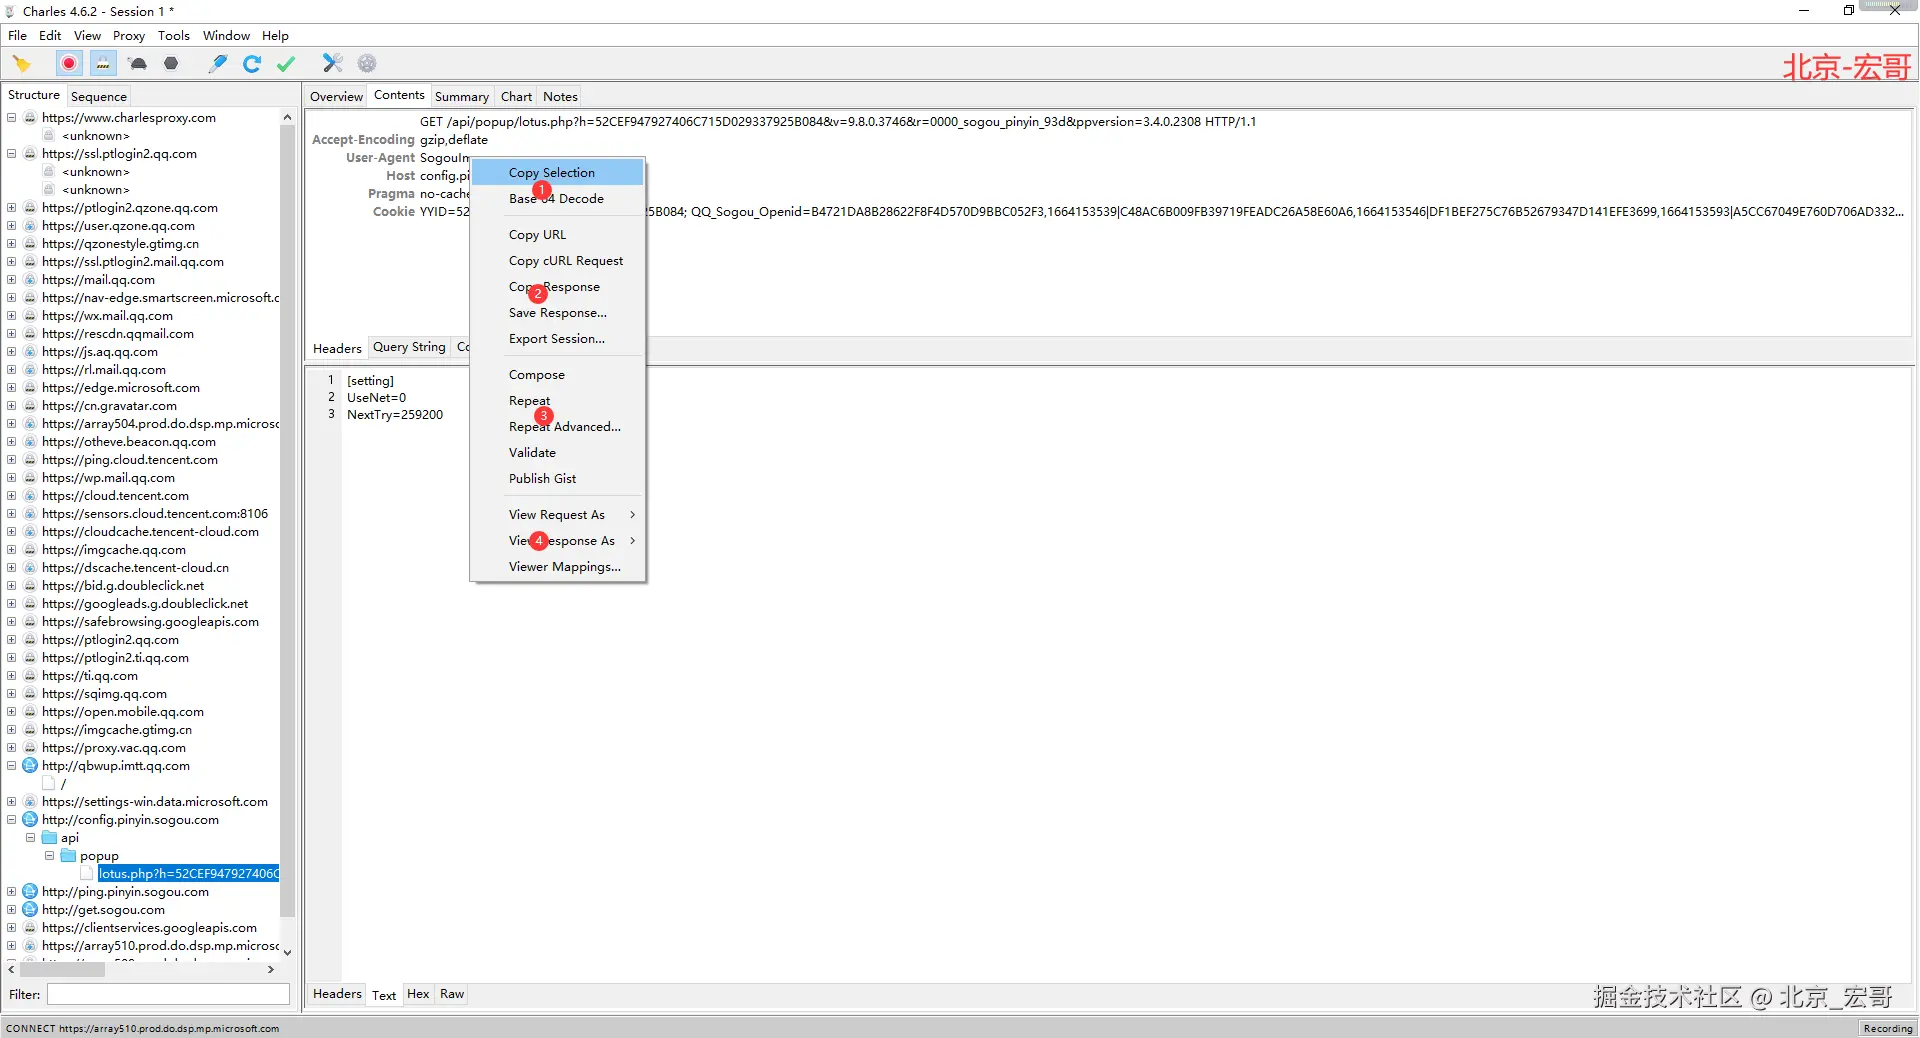Choose Copy Selection from the context menu

[x=558, y=173]
